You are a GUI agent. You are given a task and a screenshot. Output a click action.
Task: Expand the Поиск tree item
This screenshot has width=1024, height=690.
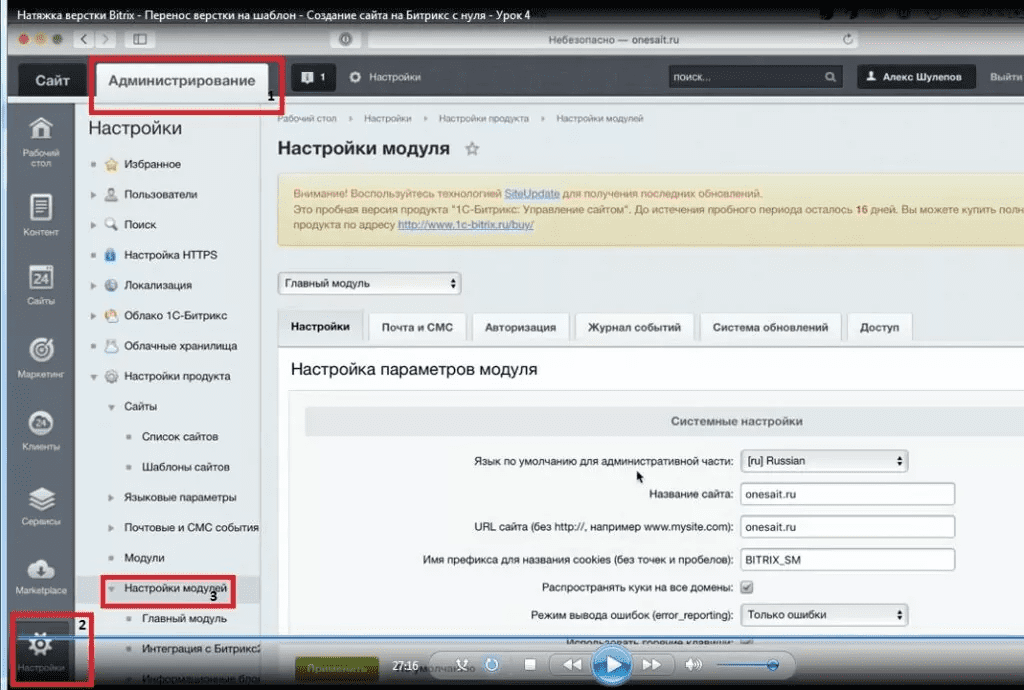pos(93,225)
